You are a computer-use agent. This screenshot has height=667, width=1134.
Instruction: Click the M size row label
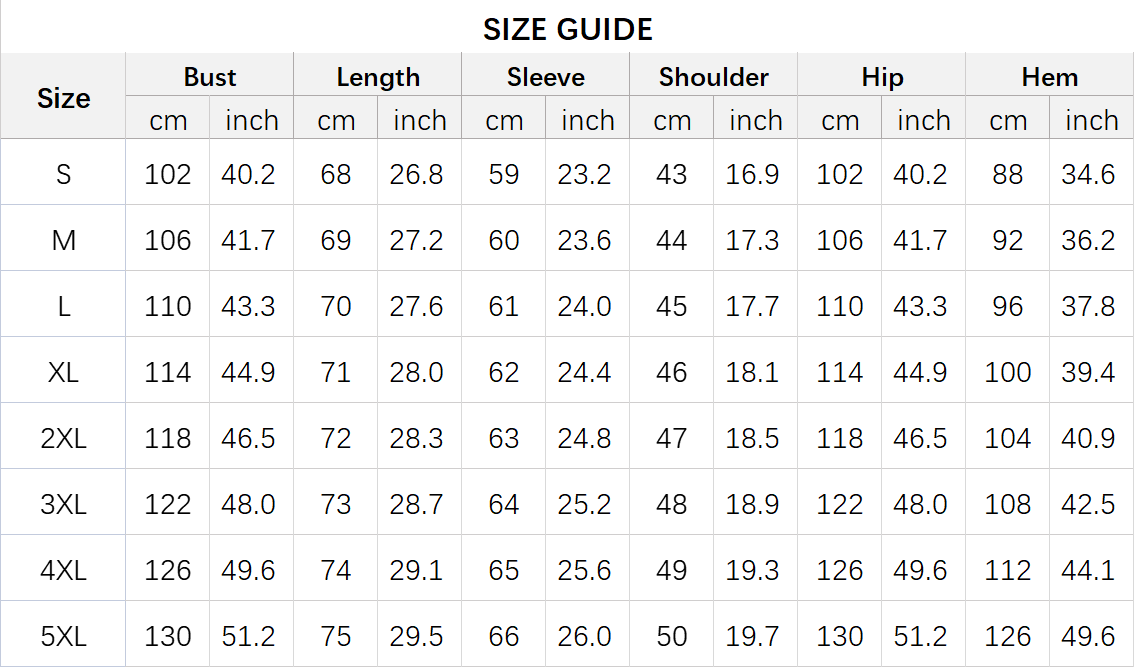(64, 240)
